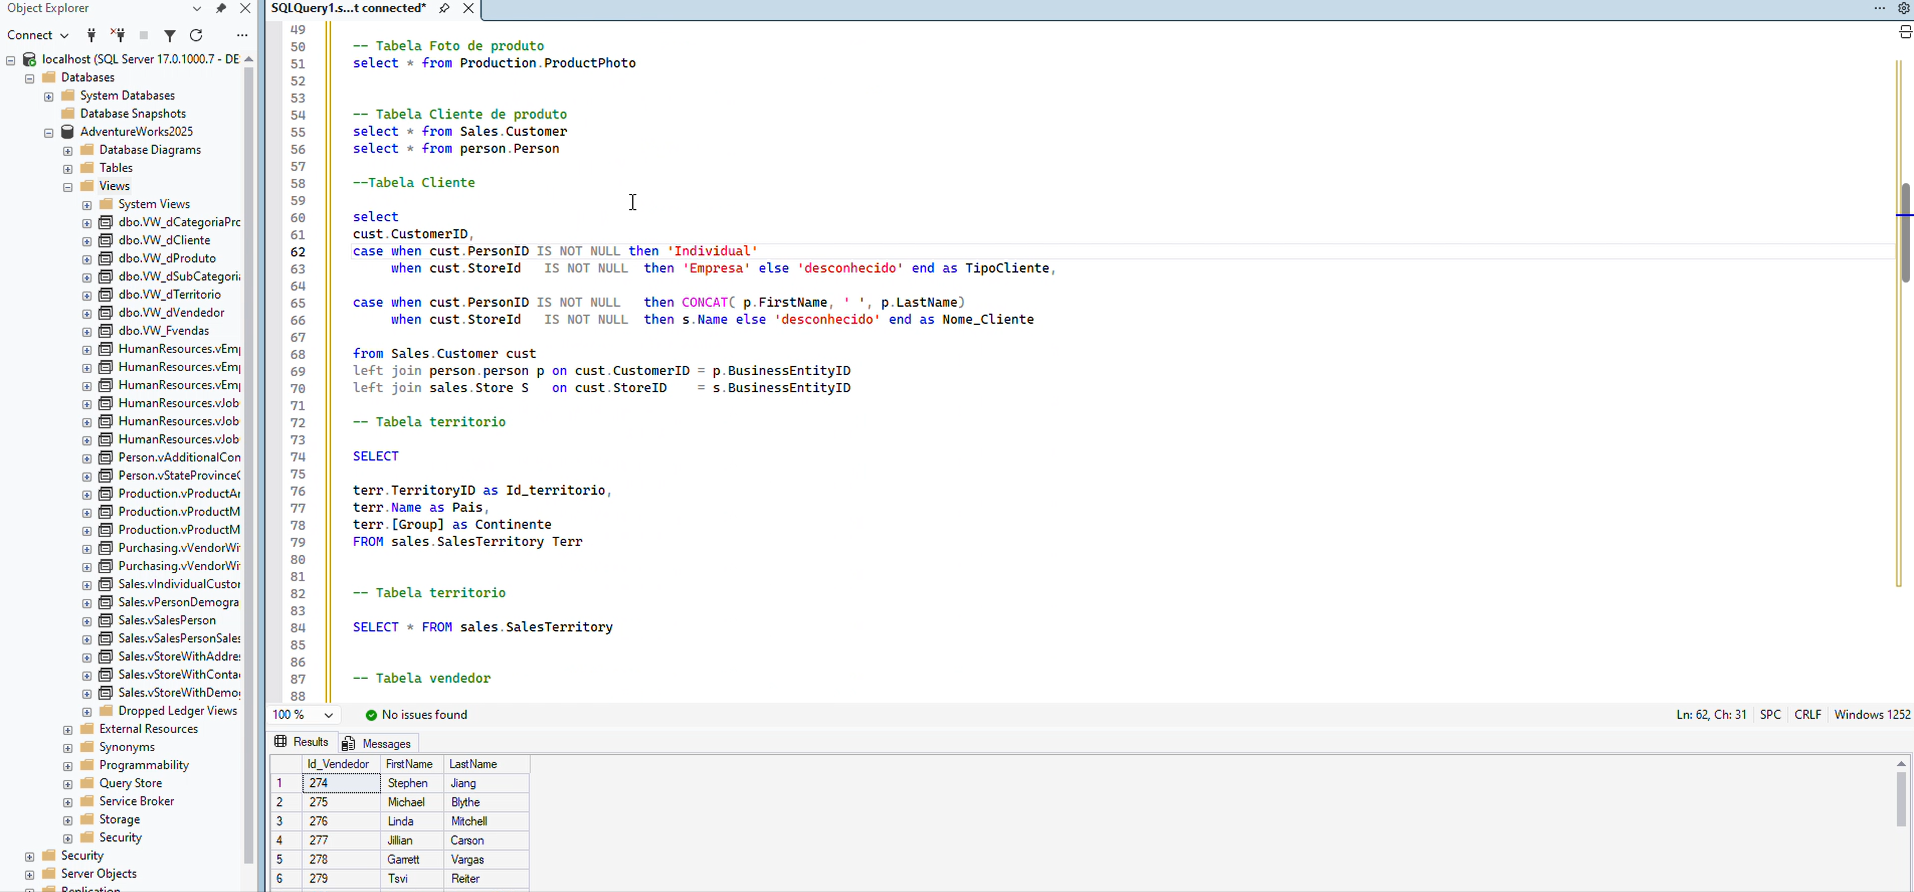Expand the Tables folder node
Viewport: 1914px width, 892px height.
pyautogui.click(x=68, y=169)
